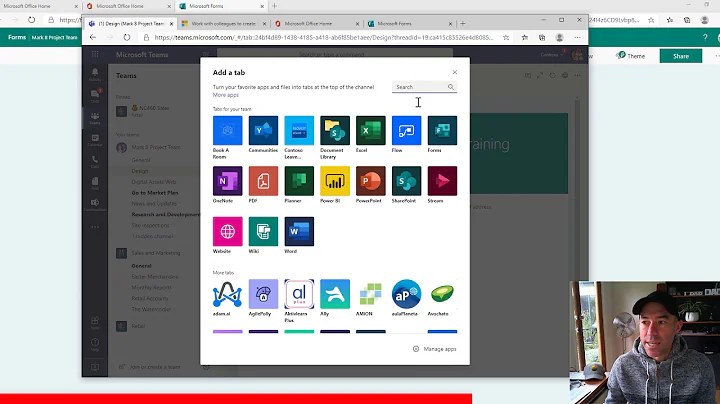720x404 pixels.
Task: Select the Ally app icon
Action: [335, 294]
